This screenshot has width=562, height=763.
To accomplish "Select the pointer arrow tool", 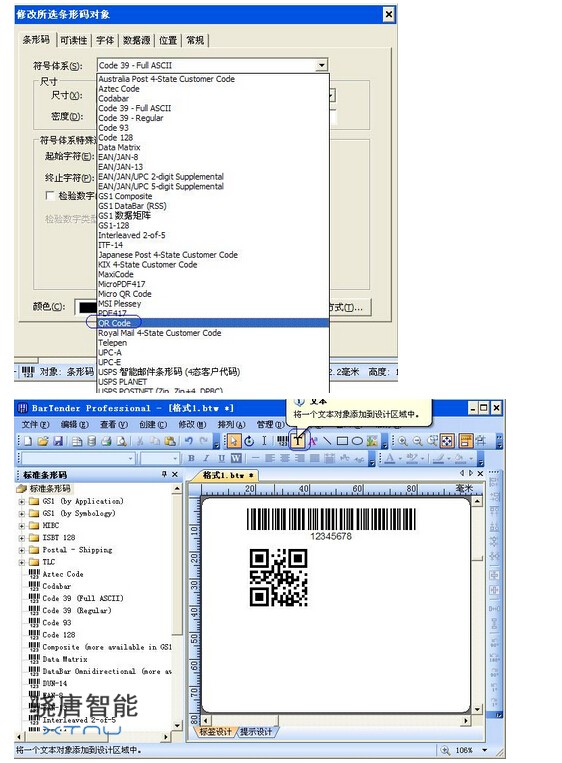I will click(x=234, y=441).
